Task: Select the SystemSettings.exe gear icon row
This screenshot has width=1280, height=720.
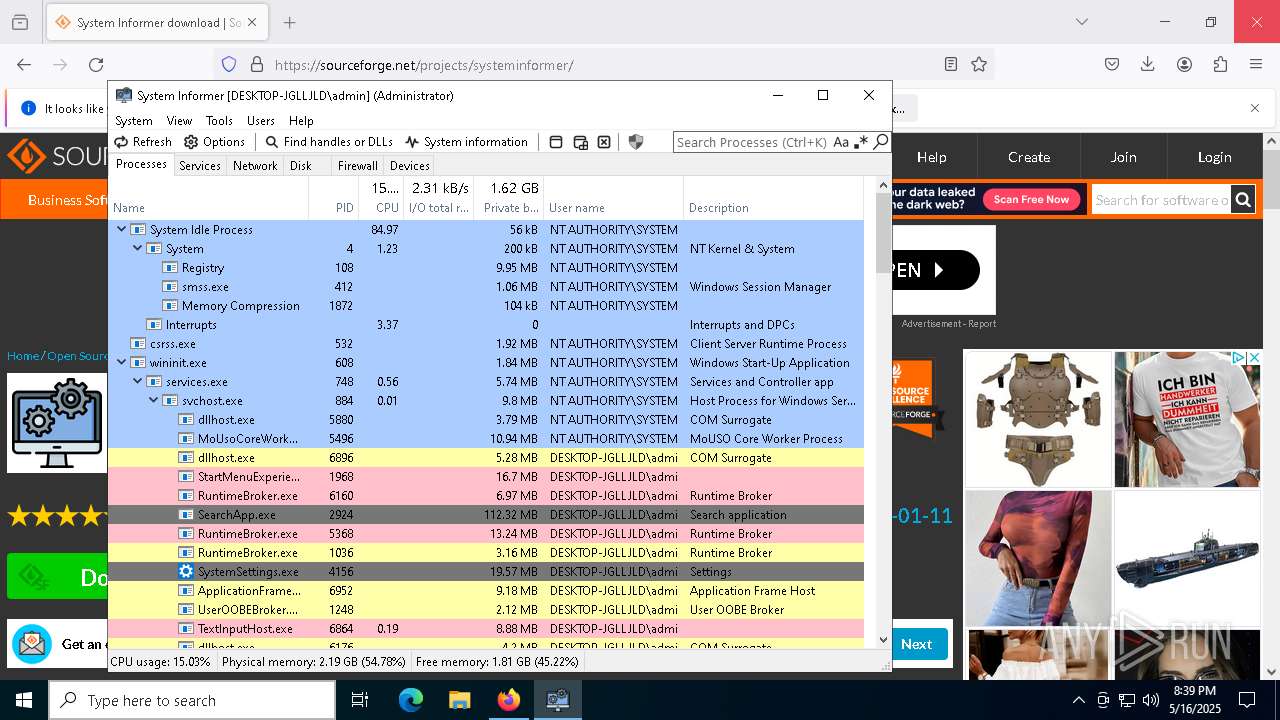Action: click(486, 572)
